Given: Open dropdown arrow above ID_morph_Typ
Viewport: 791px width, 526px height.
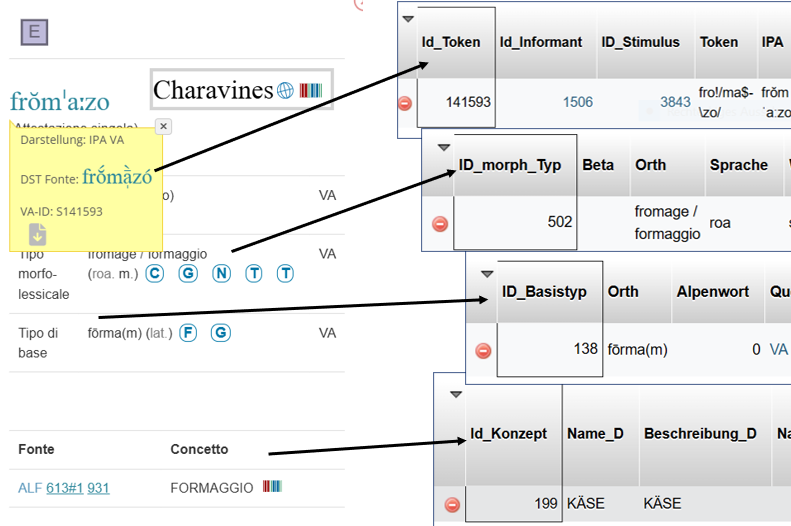Looking at the screenshot, I should click(x=444, y=146).
